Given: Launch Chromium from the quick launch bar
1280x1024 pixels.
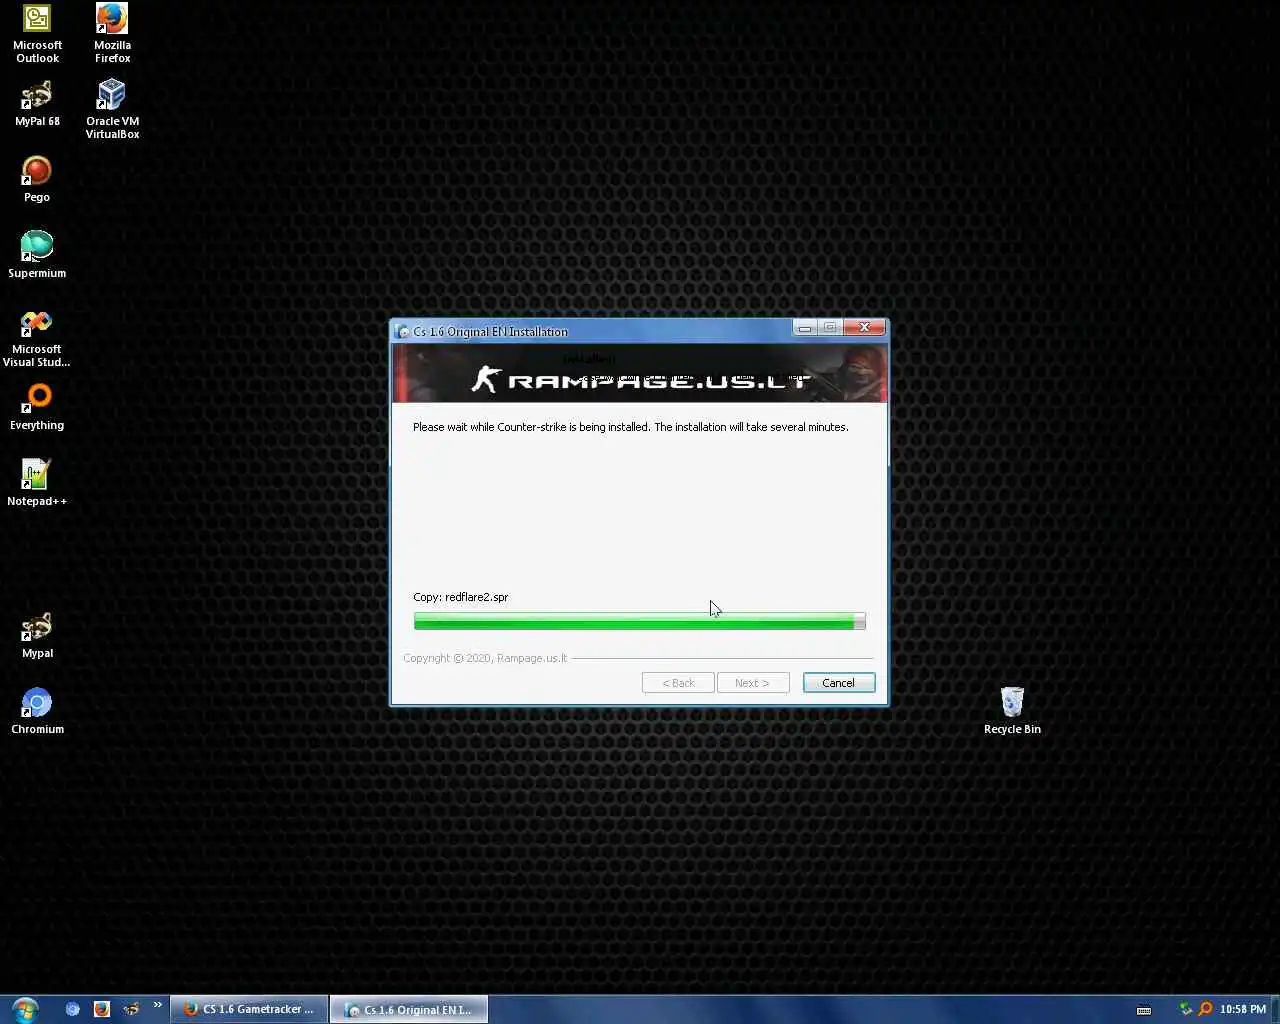Looking at the screenshot, I should click(72, 1009).
